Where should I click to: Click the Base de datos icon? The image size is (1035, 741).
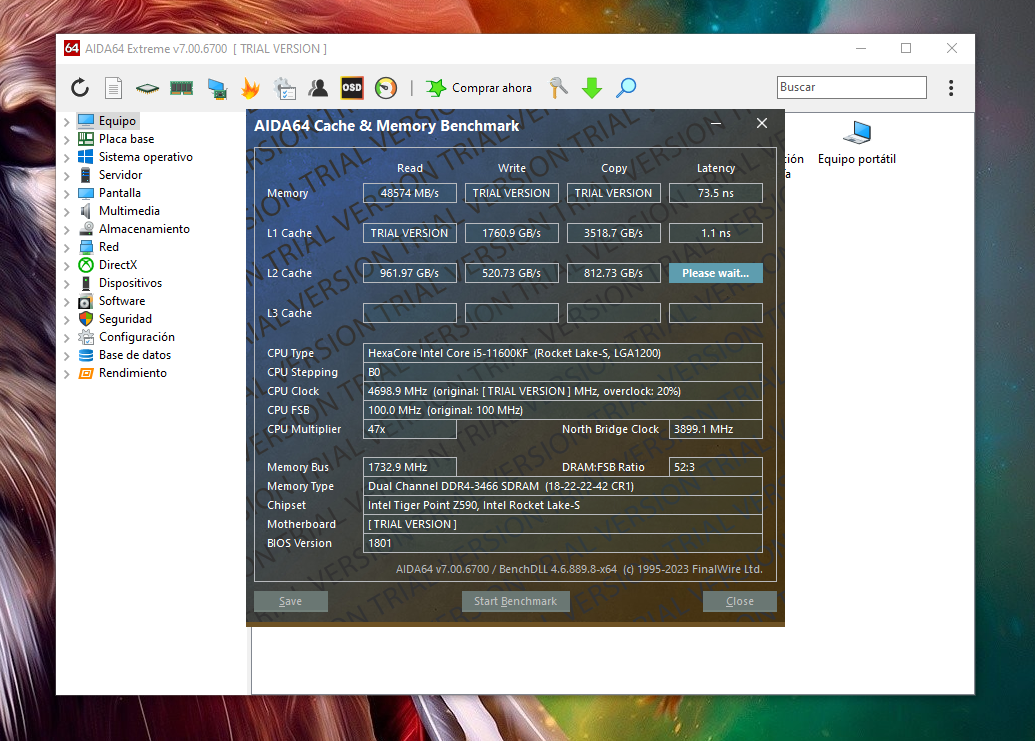(86, 355)
